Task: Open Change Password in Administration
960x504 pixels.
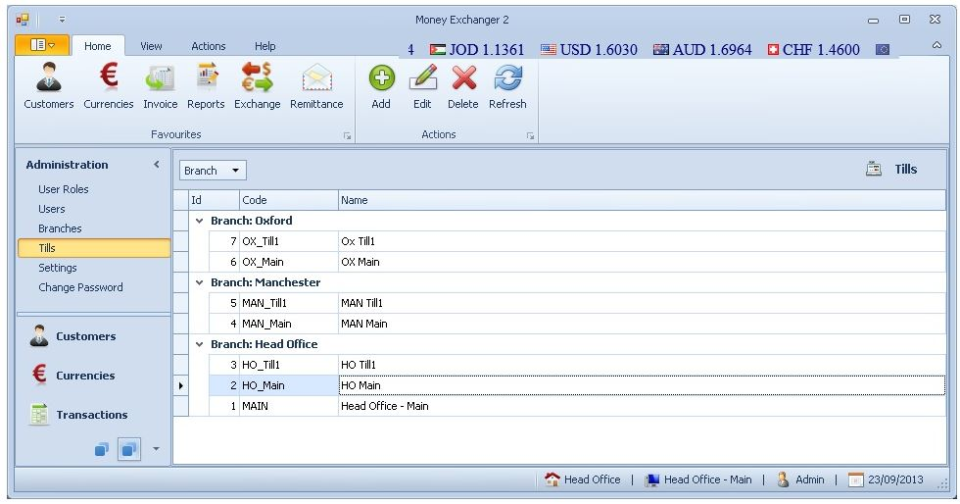Action: [x=80, y=287]
